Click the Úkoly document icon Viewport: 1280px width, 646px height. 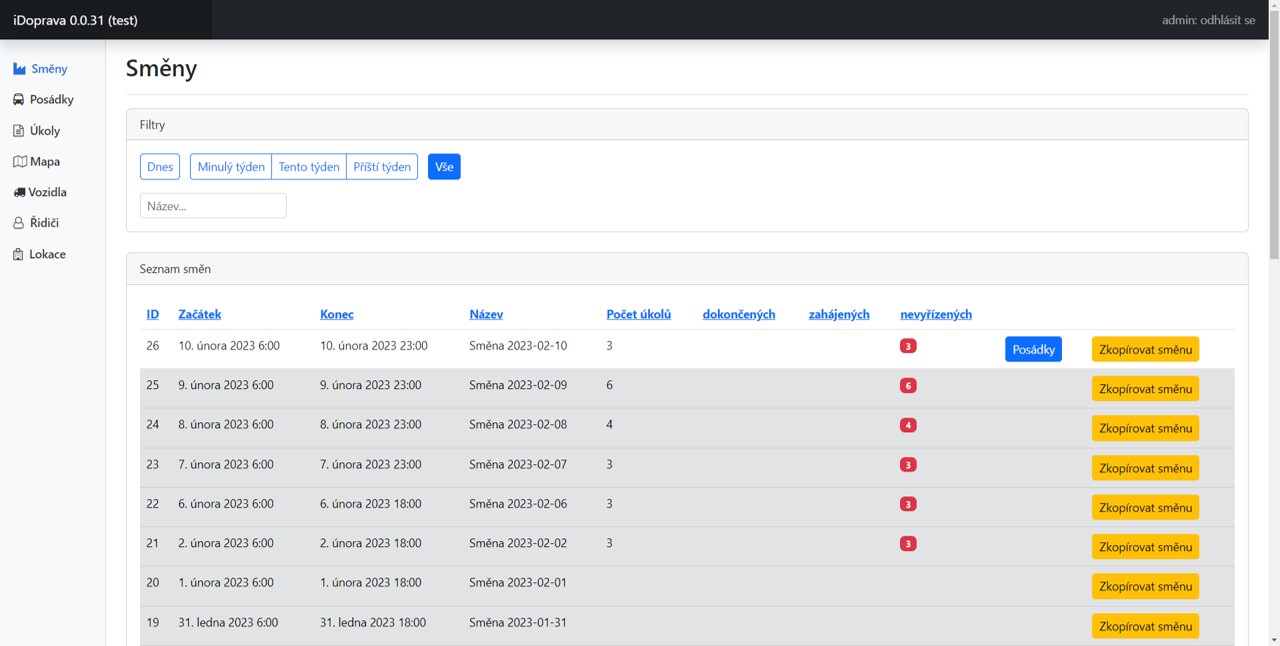click(19, 131)
